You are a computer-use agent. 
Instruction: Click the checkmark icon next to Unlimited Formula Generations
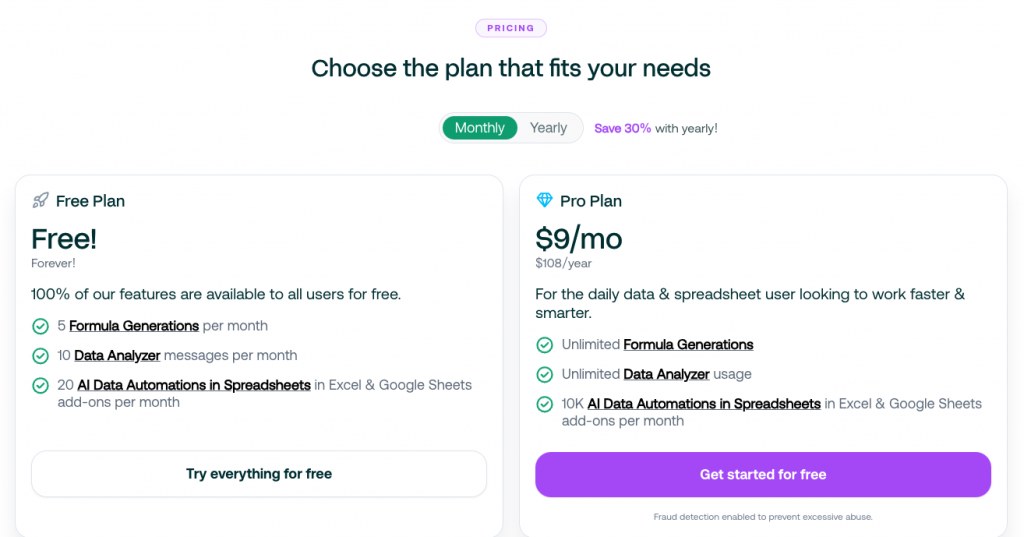544,345
